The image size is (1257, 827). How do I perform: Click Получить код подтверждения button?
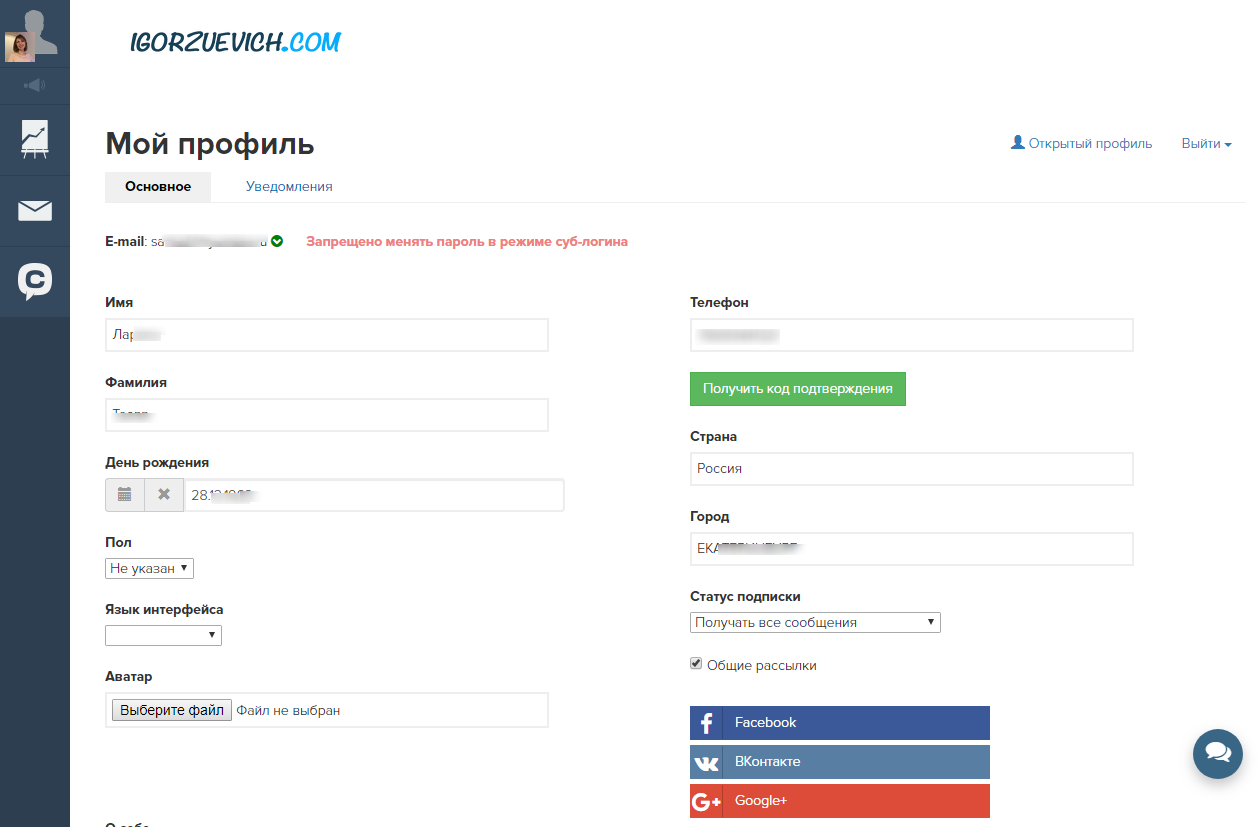click(798, 389)
